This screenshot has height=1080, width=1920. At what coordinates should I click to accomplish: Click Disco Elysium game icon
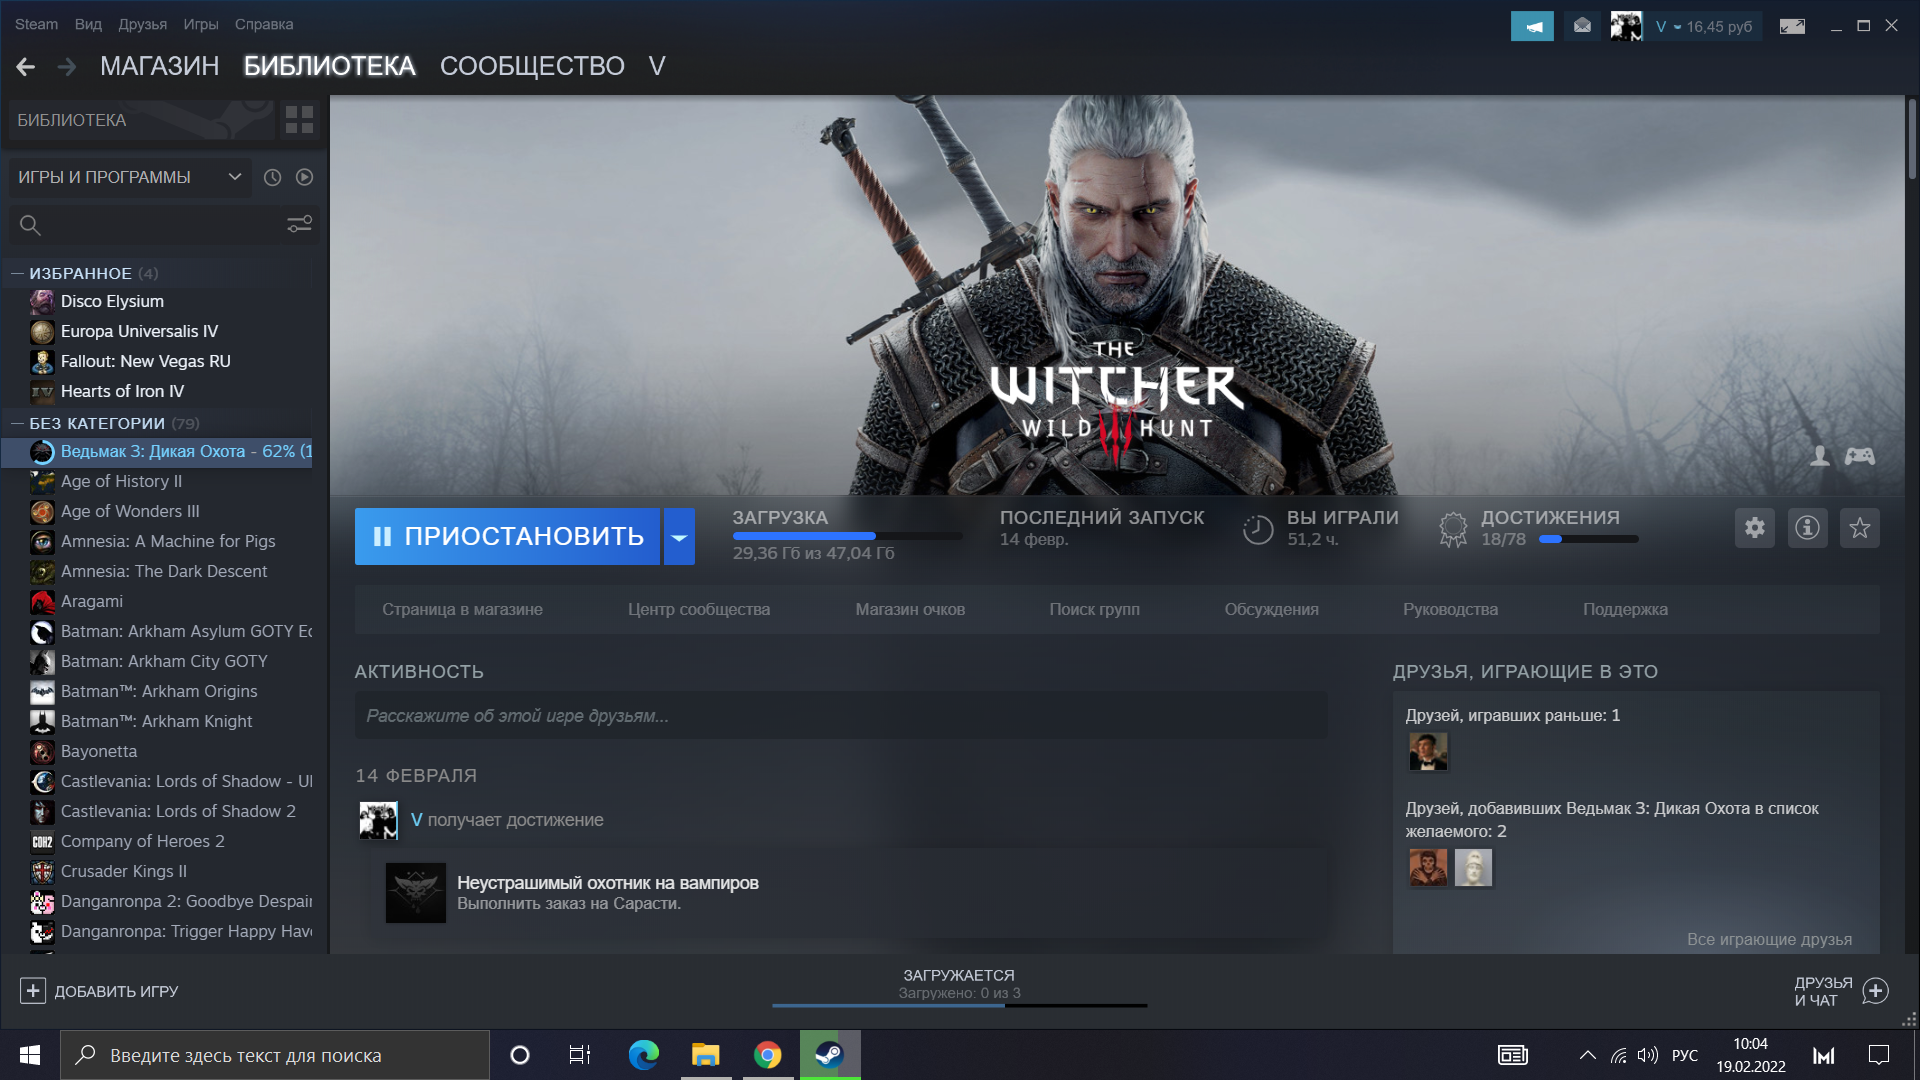point(42,301)
